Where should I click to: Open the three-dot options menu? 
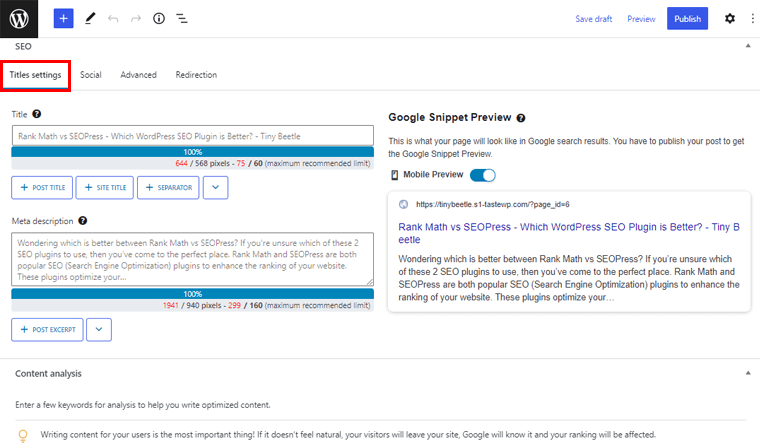point(752,18)
